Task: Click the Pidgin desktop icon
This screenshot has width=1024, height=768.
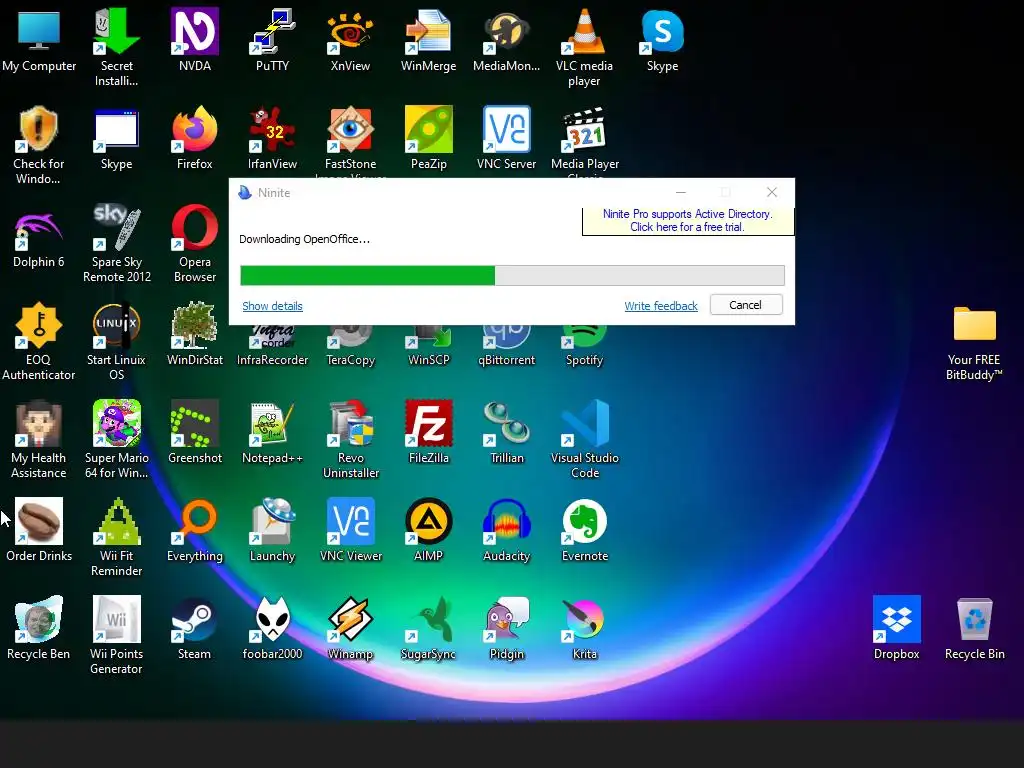Action: coord(506,619)
